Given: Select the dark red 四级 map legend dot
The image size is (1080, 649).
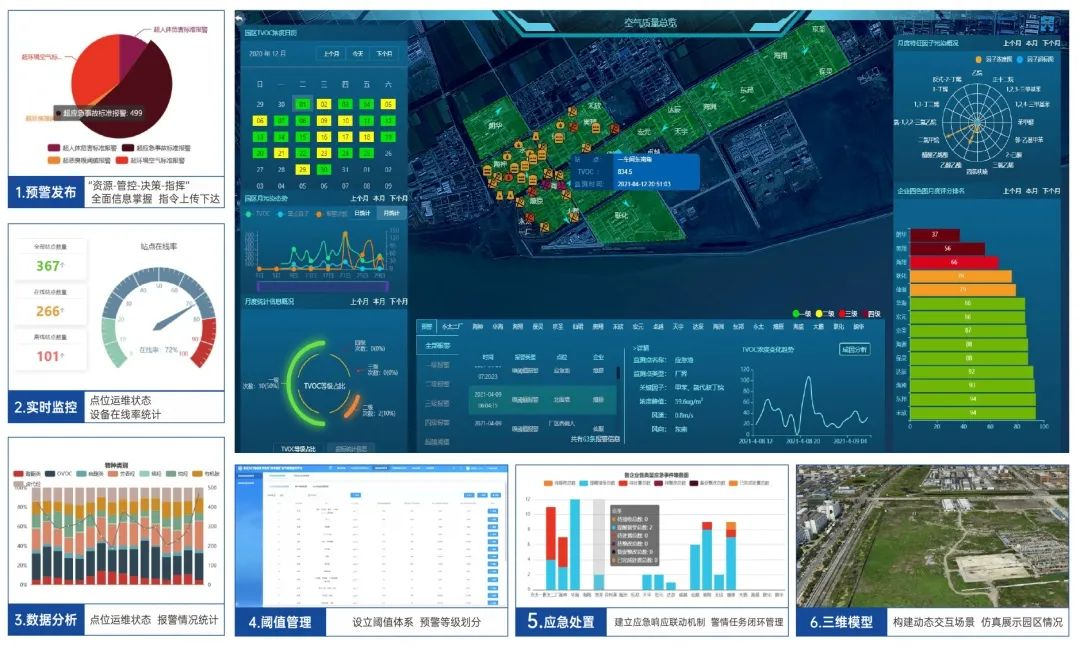Looking at the screenshot, I should (864, 313).
